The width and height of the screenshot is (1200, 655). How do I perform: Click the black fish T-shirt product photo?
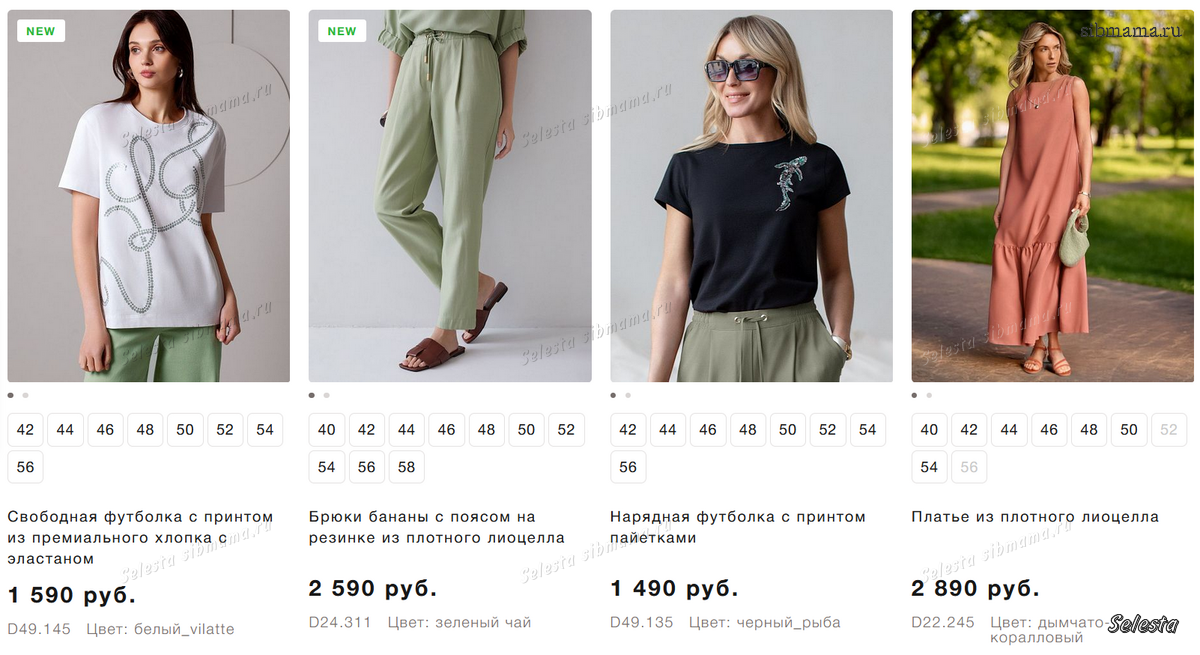pyautogui.click(x=751, y=196)
